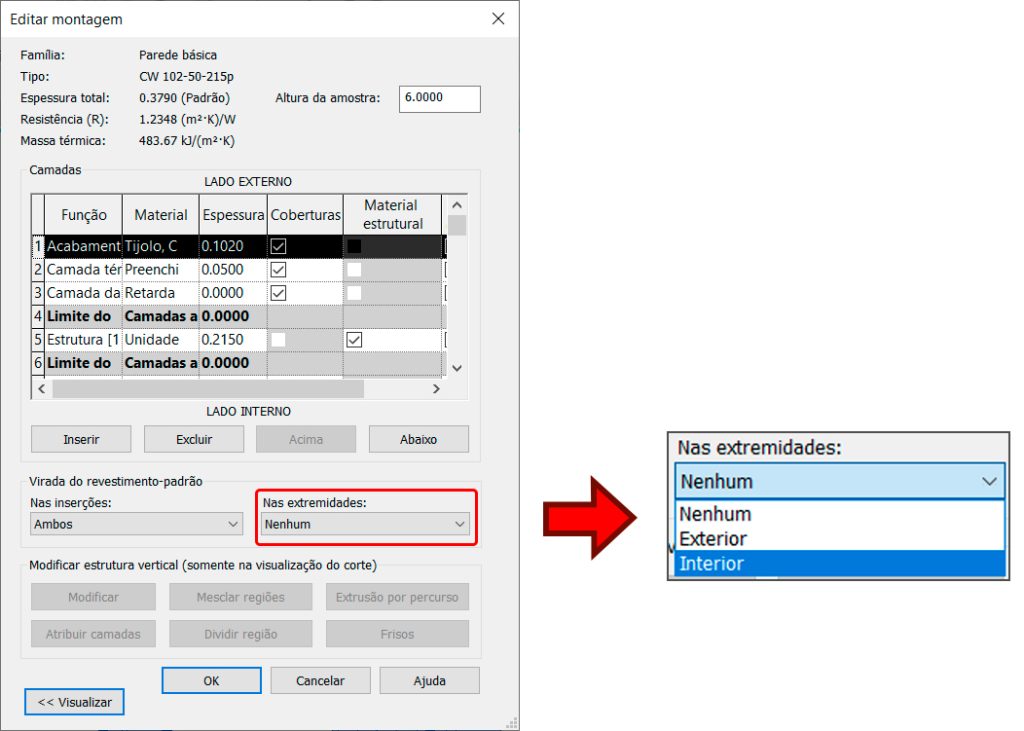Viewport: 1024px width, 731px height.
Task: Click the Cancelar button
Action: point(320,681)
